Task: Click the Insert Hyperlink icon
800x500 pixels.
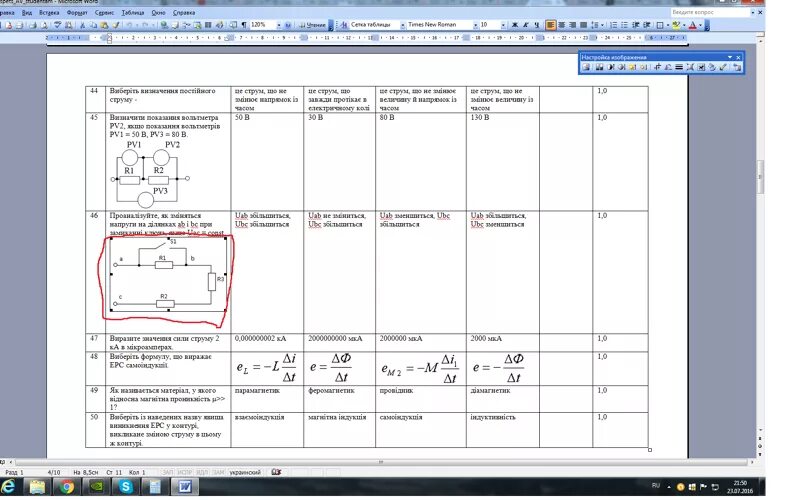Action: (x=163, y=24)
